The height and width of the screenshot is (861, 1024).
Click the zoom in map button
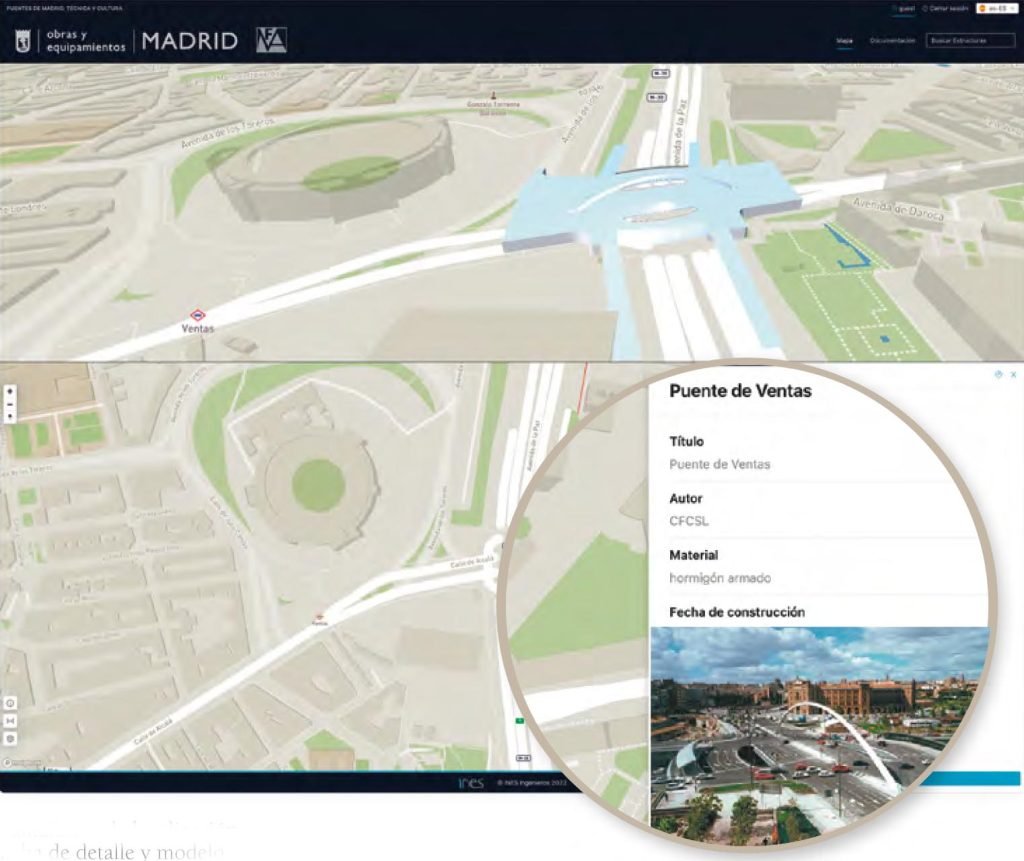(x=9, y=390)
